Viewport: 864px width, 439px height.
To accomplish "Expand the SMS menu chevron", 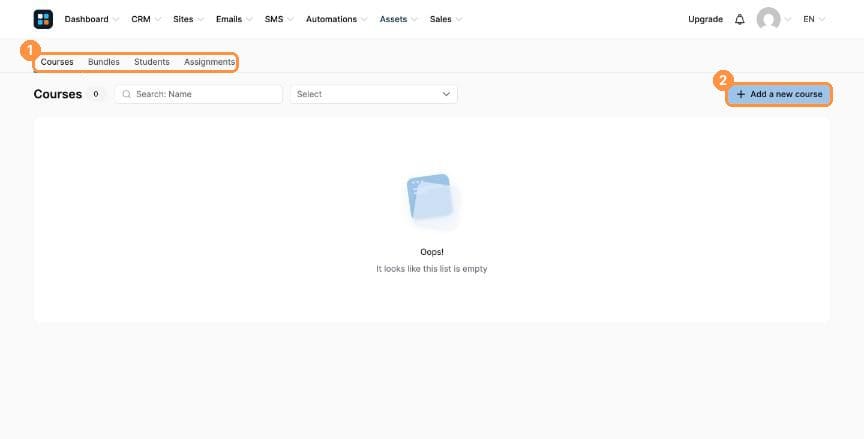I will tap(290, 19).
